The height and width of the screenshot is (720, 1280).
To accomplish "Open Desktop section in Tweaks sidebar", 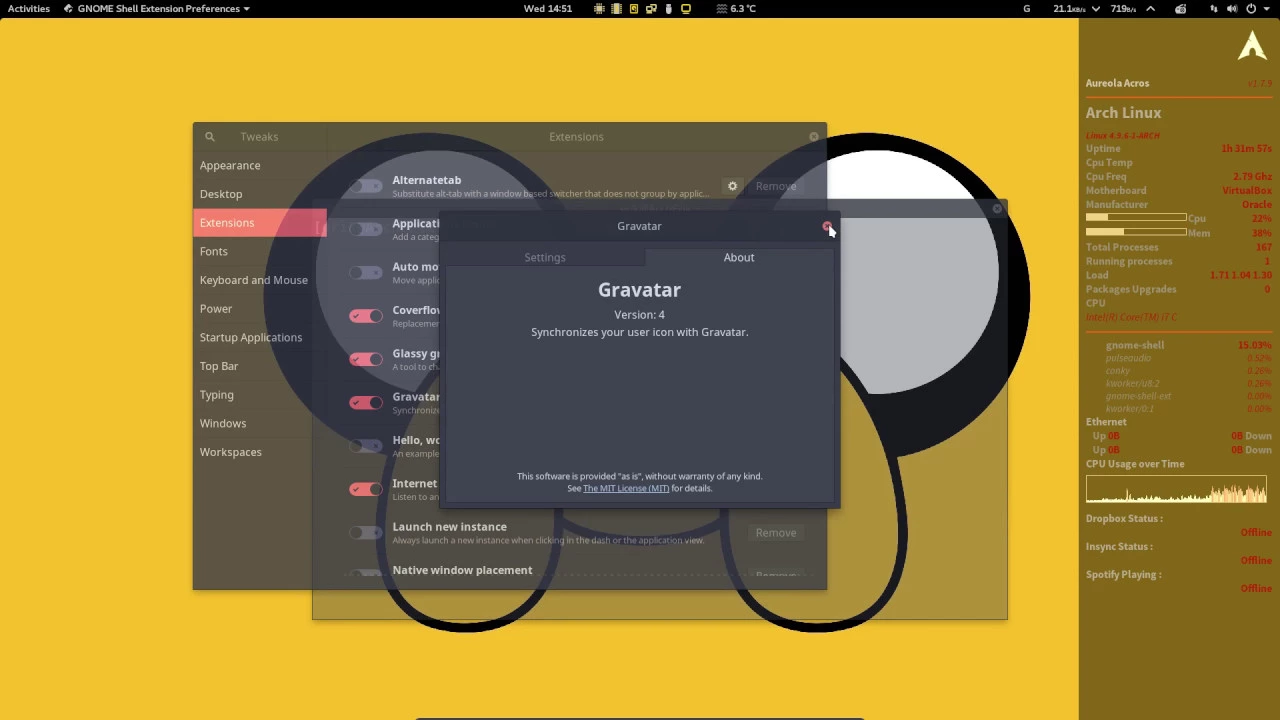I will coord(260,194).
